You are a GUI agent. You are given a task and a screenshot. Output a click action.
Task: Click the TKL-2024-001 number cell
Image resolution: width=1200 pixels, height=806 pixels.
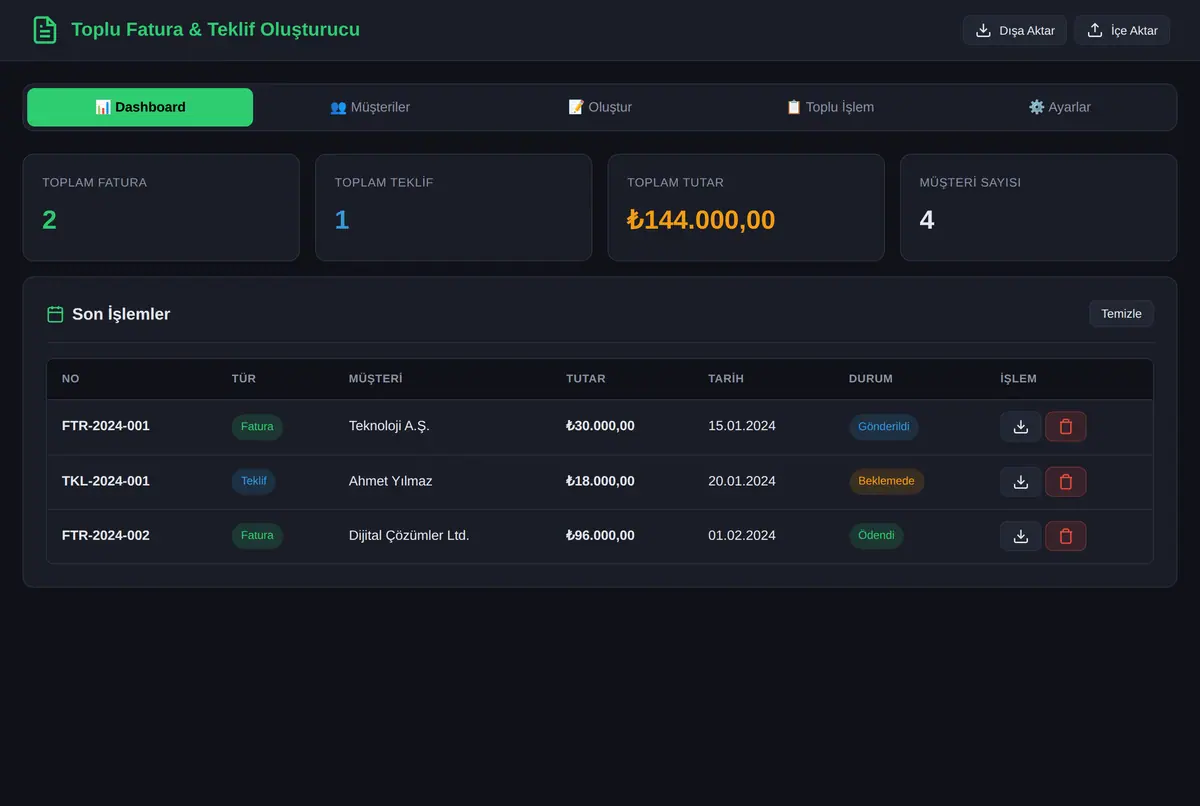[106, 481]
